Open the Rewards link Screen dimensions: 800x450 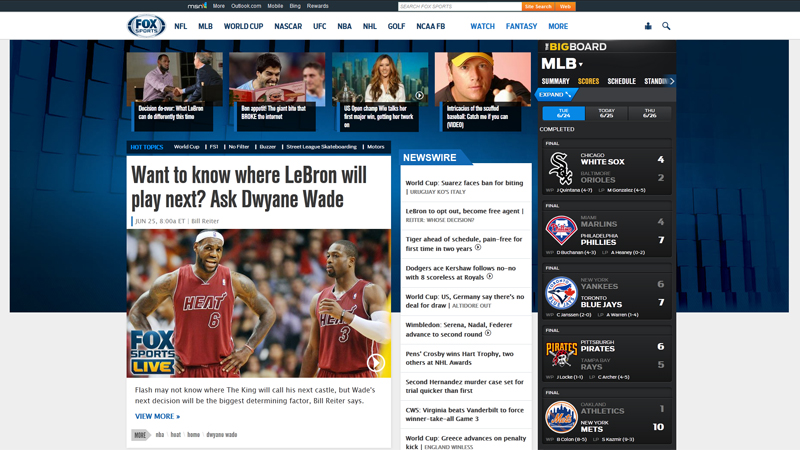coord(317,6)
